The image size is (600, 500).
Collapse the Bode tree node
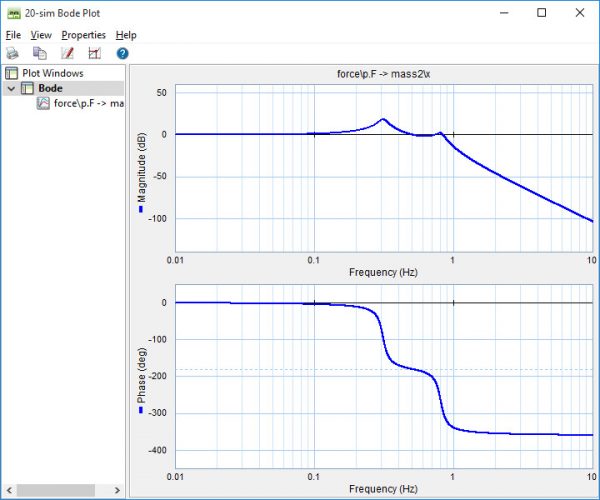[11, 88]
